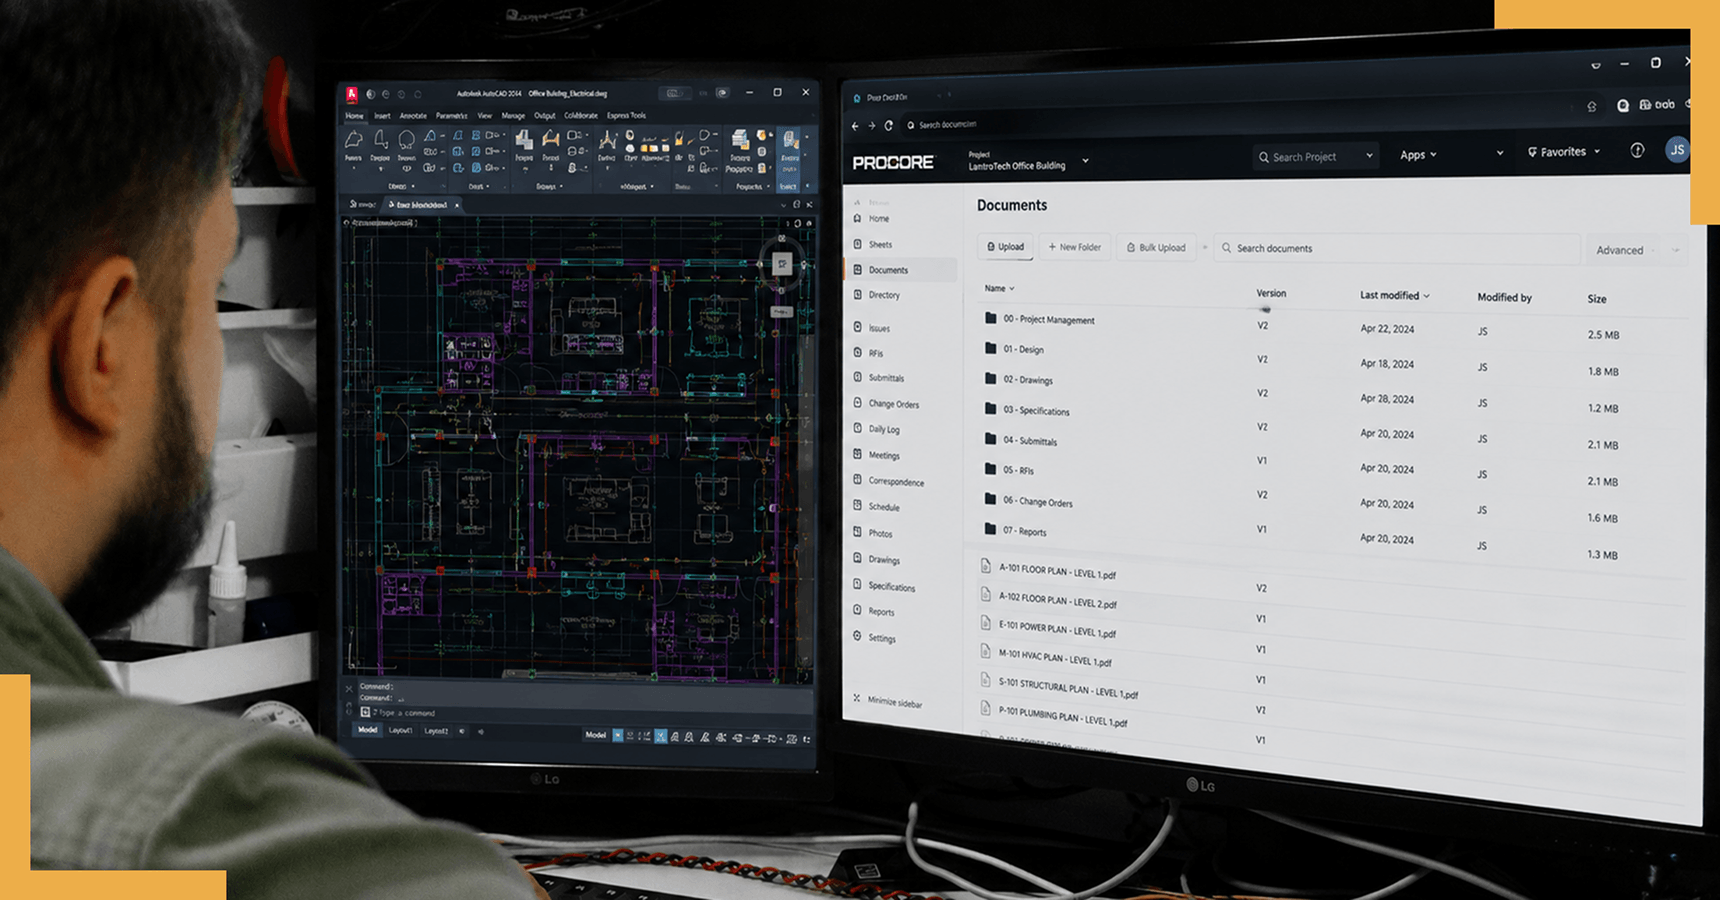
Task: Click the ViewCube in the AutoCAD drawing area
Action: (x=782, y=263)
